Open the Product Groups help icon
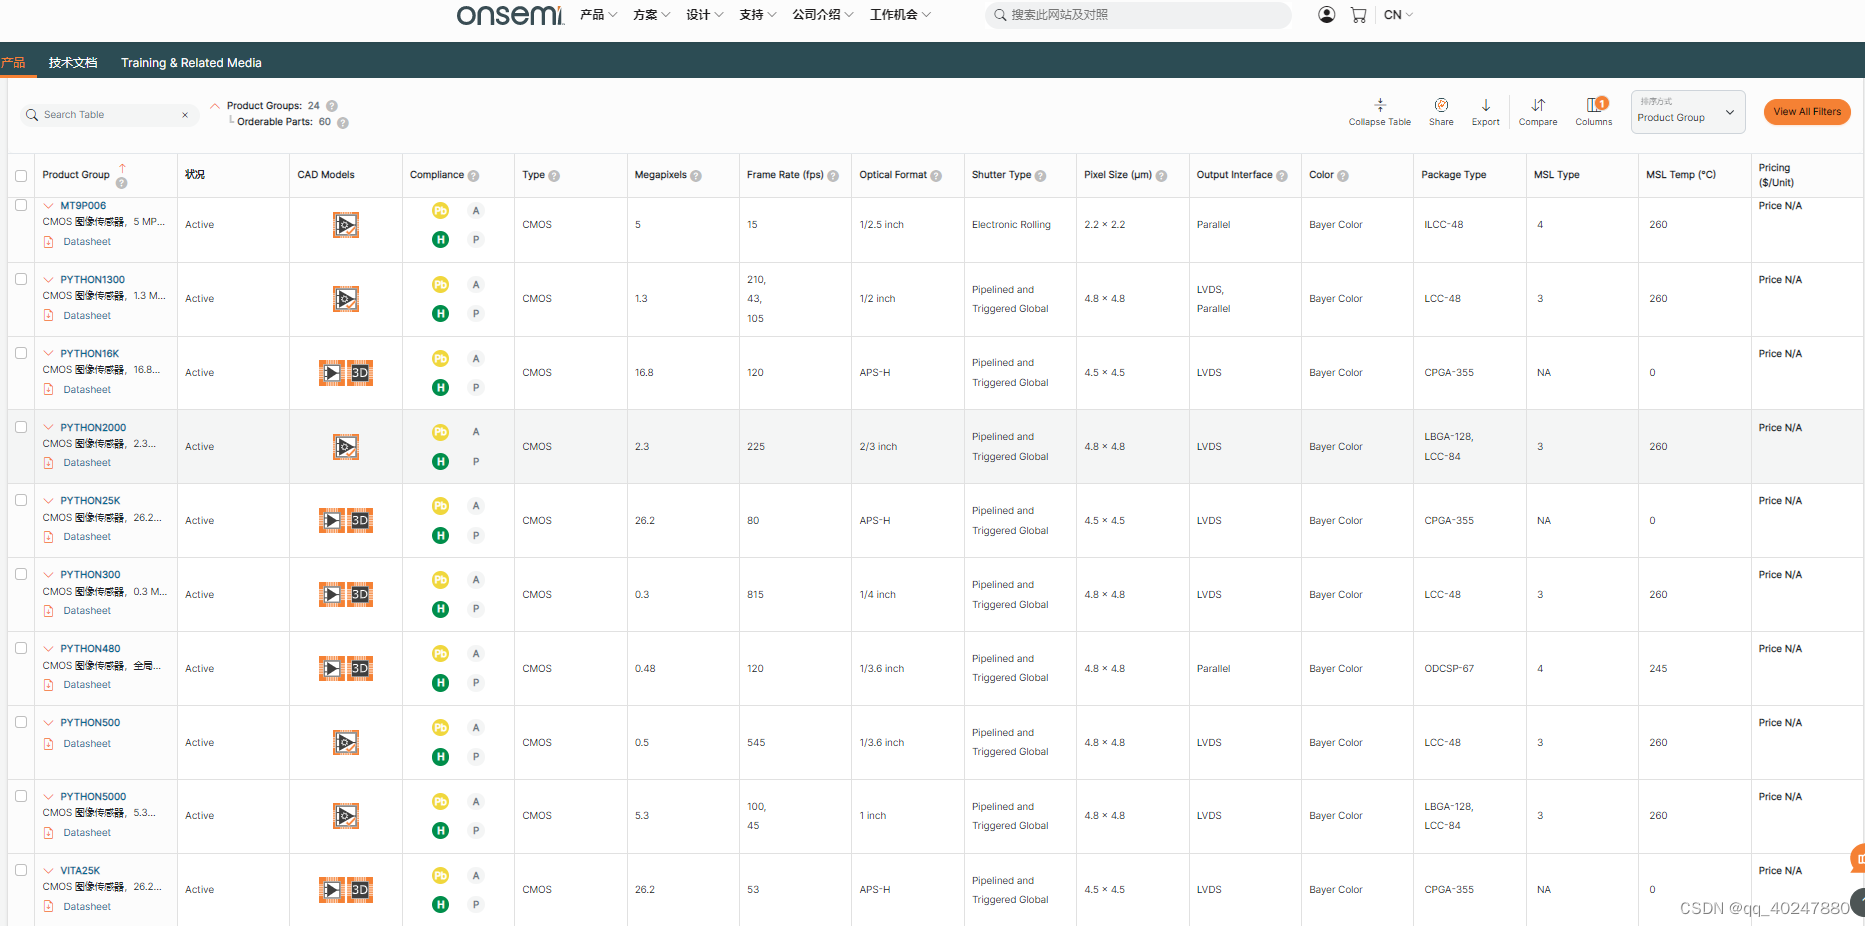The width and height of the screenshot is (1865, 926). click(332, 106)
